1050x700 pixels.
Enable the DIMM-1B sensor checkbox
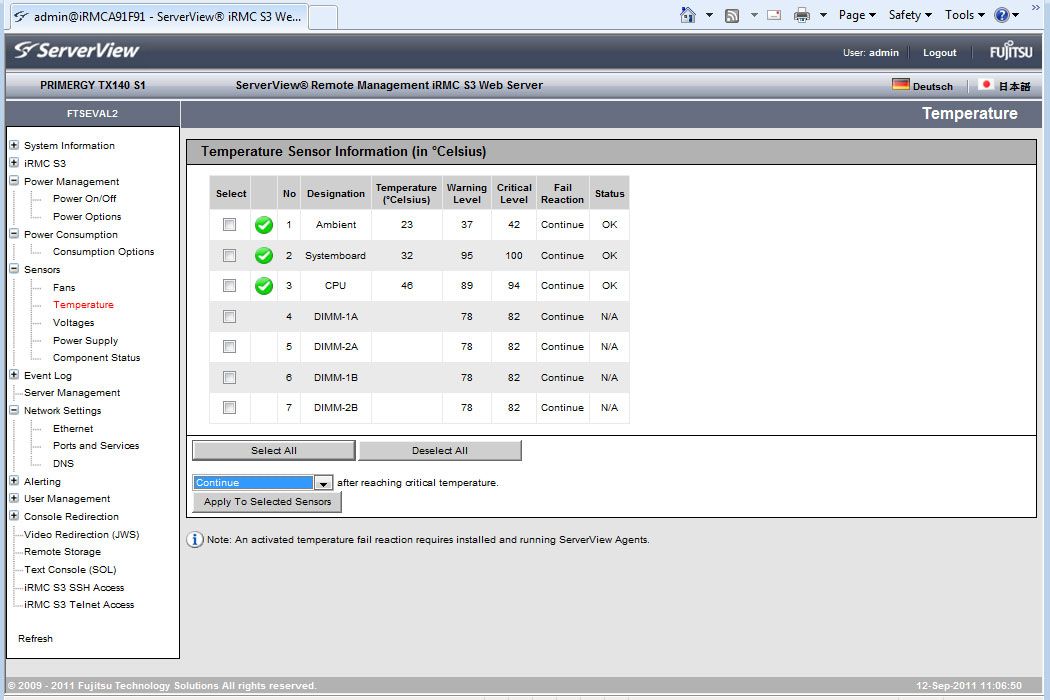point(229,377)
